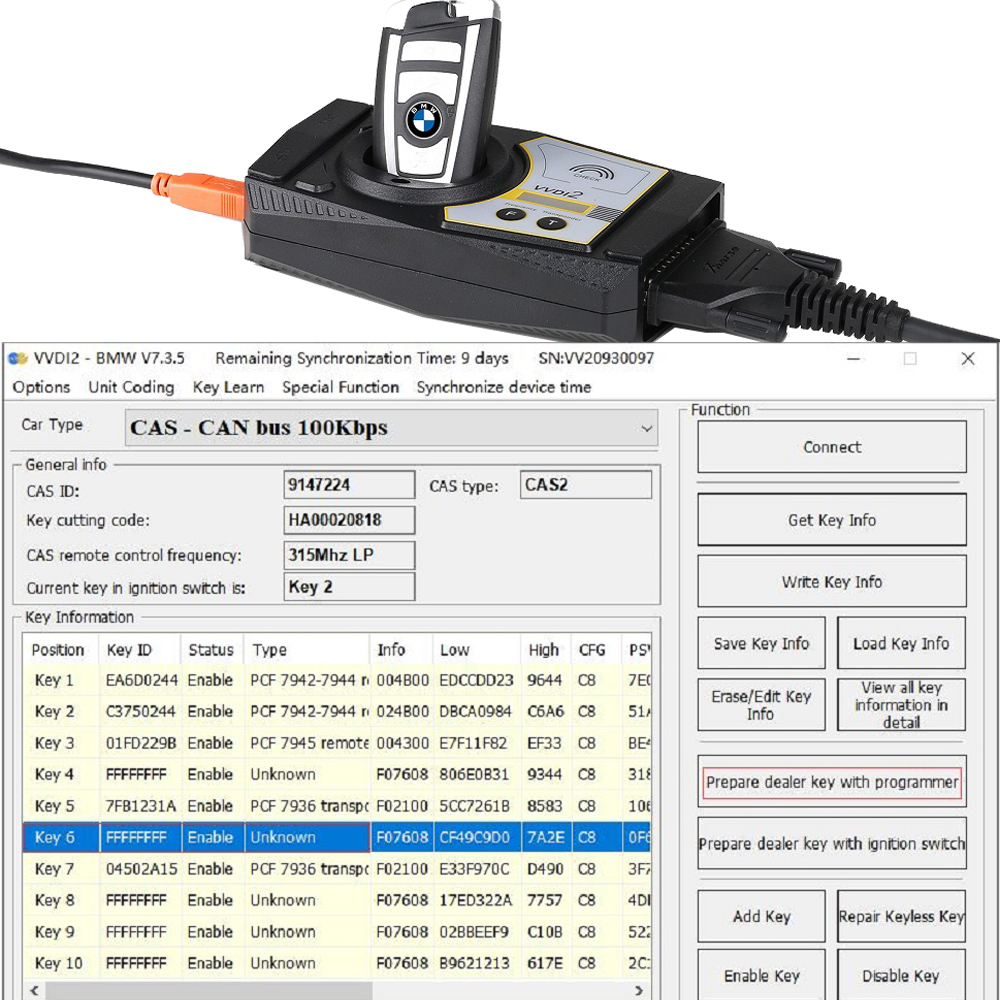Viewport: 1000px width, 1000px height.
Task: Click Key ID cell EA6D0244
Action: click(141, 680)
